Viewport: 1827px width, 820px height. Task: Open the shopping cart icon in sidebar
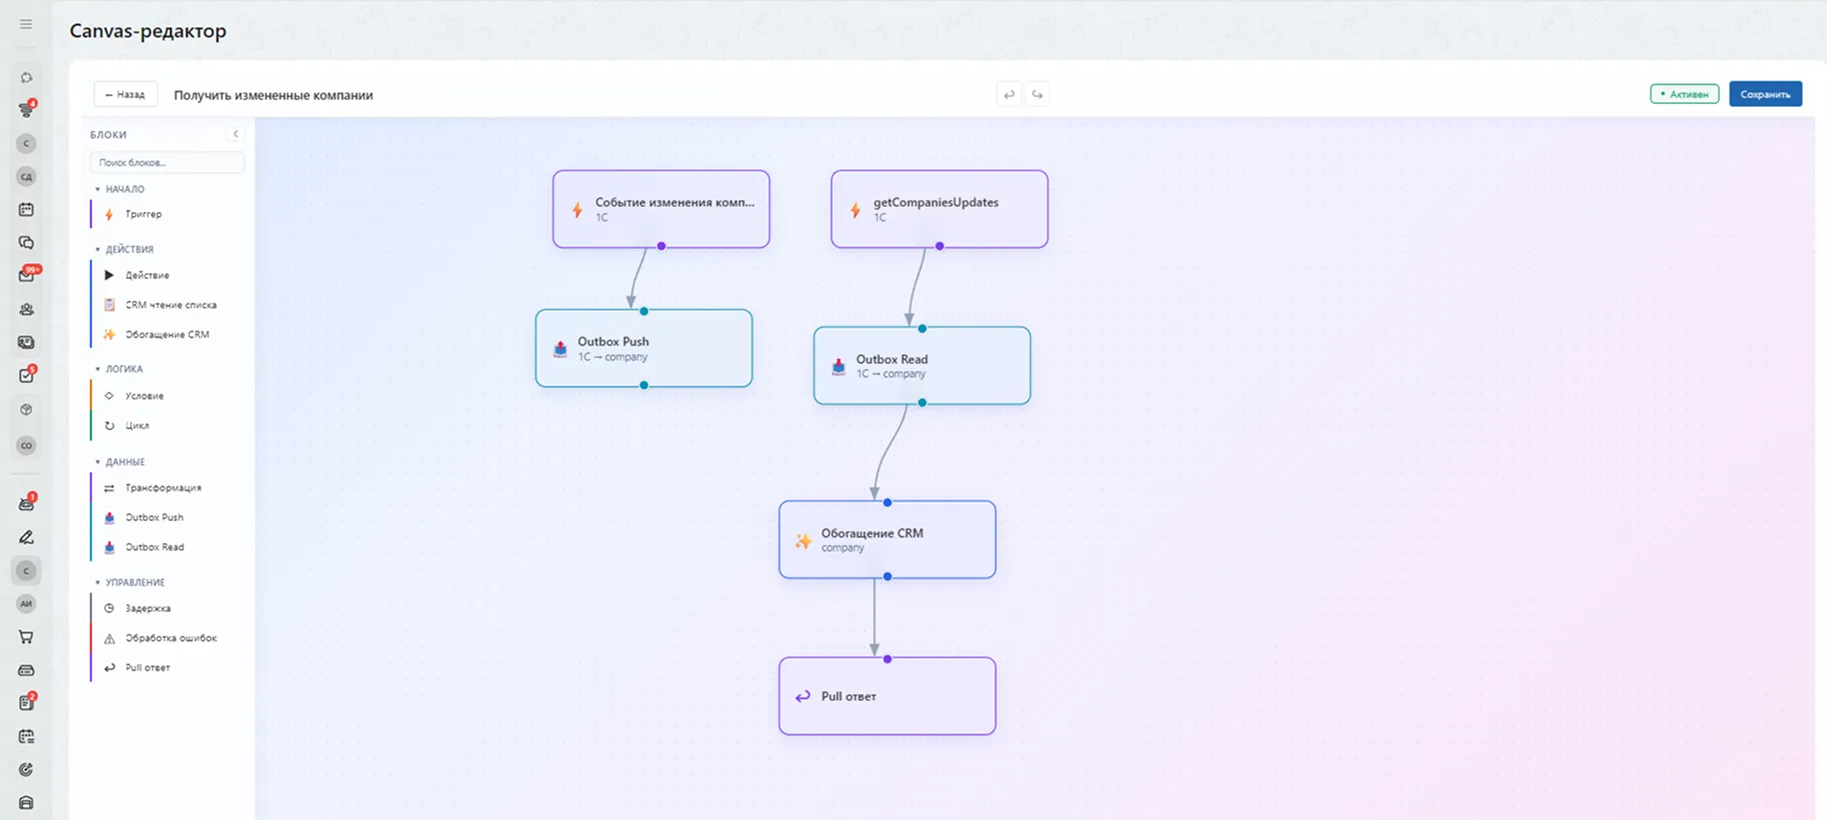tap(26, 637)
